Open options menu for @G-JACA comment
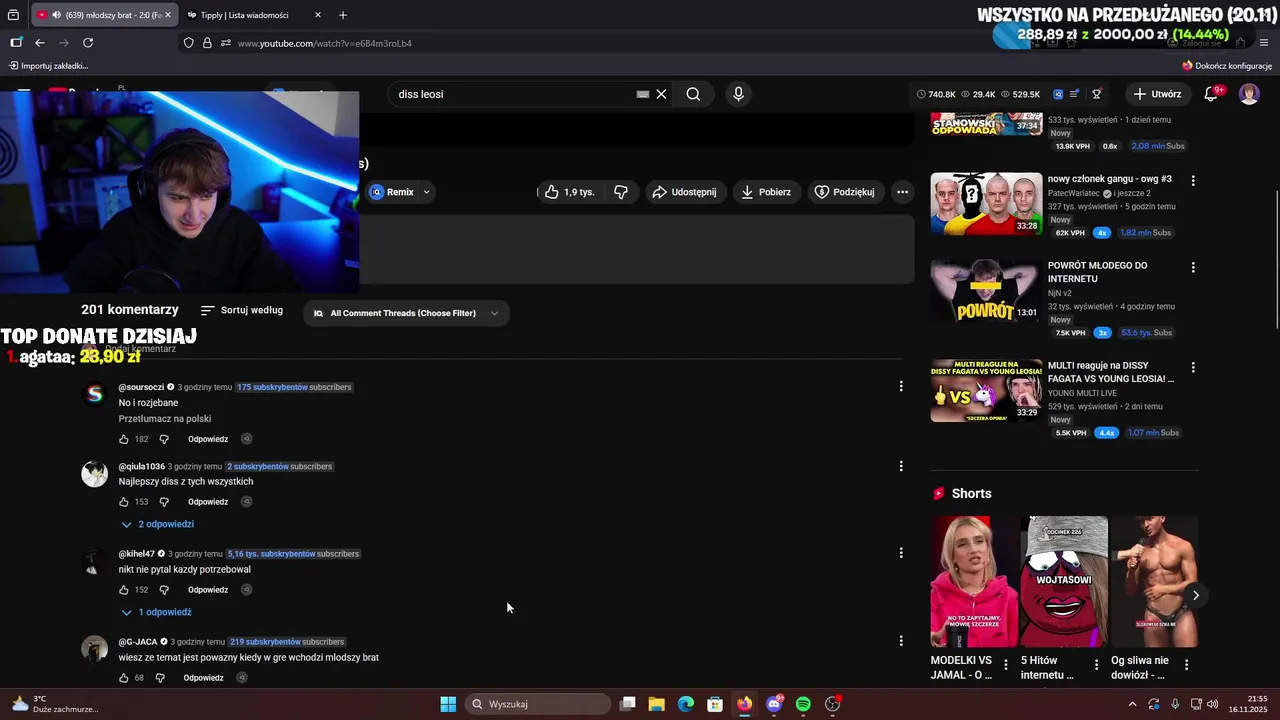Image resolution: width=1280 pixels, height=720 pixels. 901,641
